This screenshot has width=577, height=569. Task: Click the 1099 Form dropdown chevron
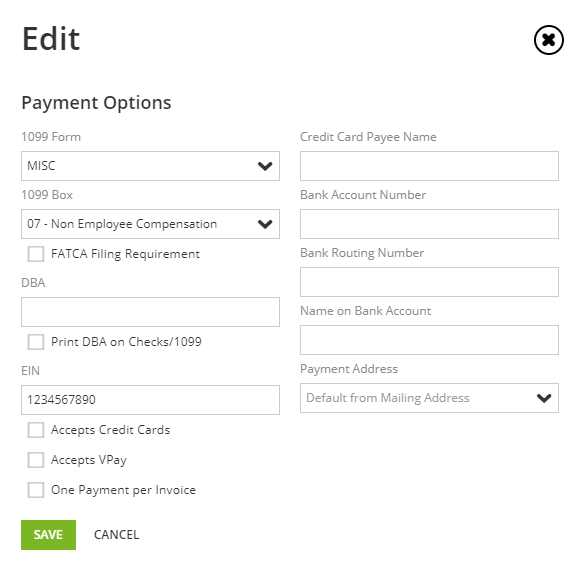tap(265, 166)
